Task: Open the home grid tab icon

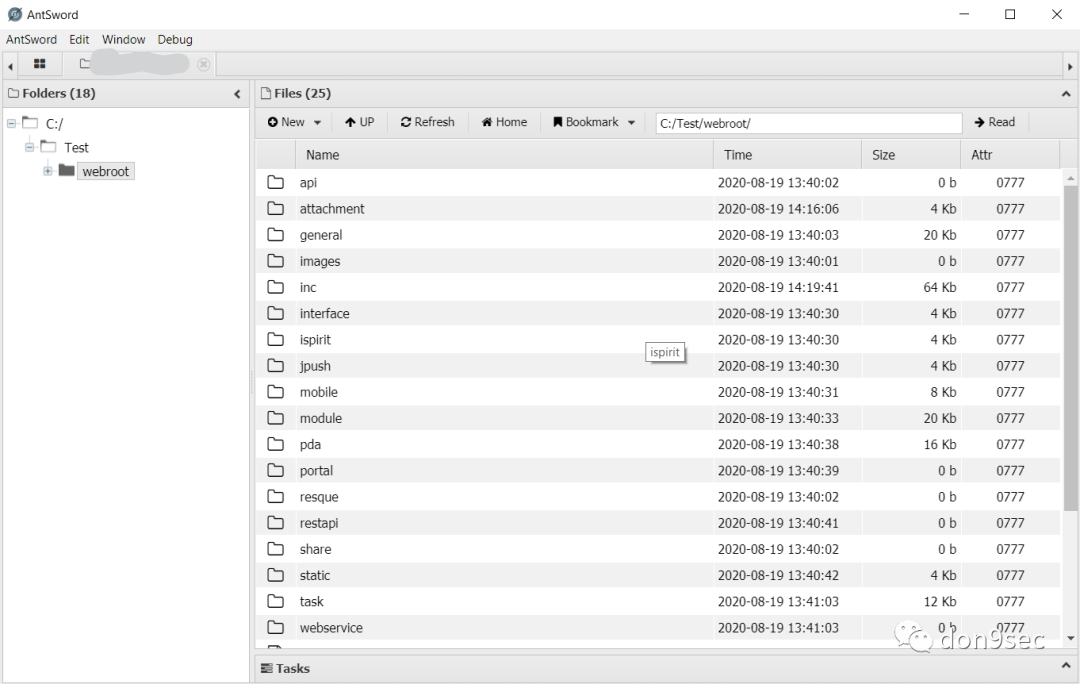Action: (40, 64)
